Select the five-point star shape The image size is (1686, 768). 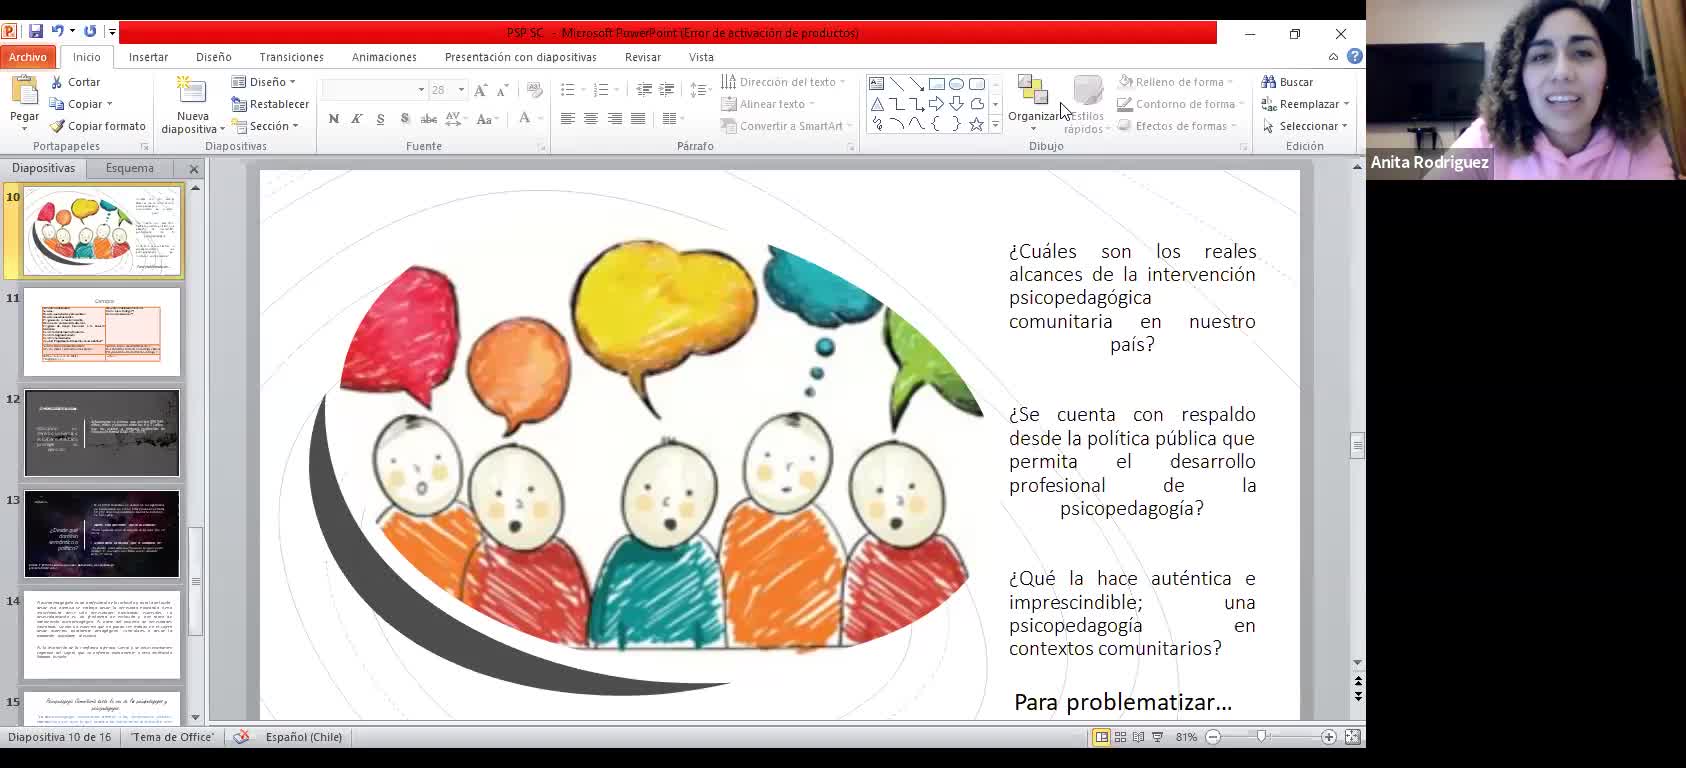click(x=976, y=125)
